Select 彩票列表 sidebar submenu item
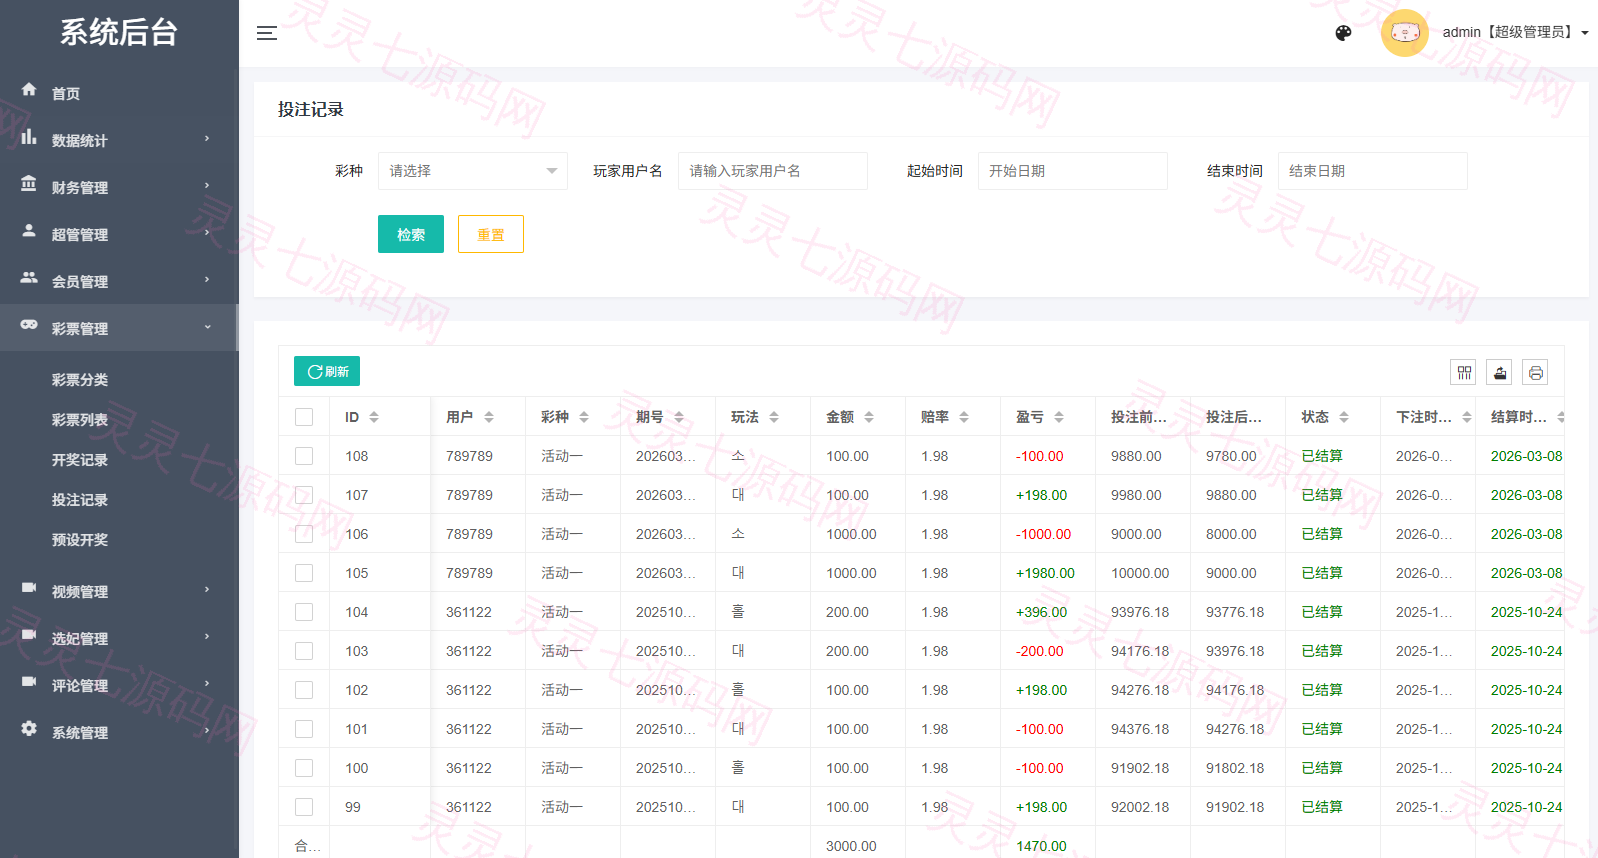1598x858 pixels. (x=80, y=420)
